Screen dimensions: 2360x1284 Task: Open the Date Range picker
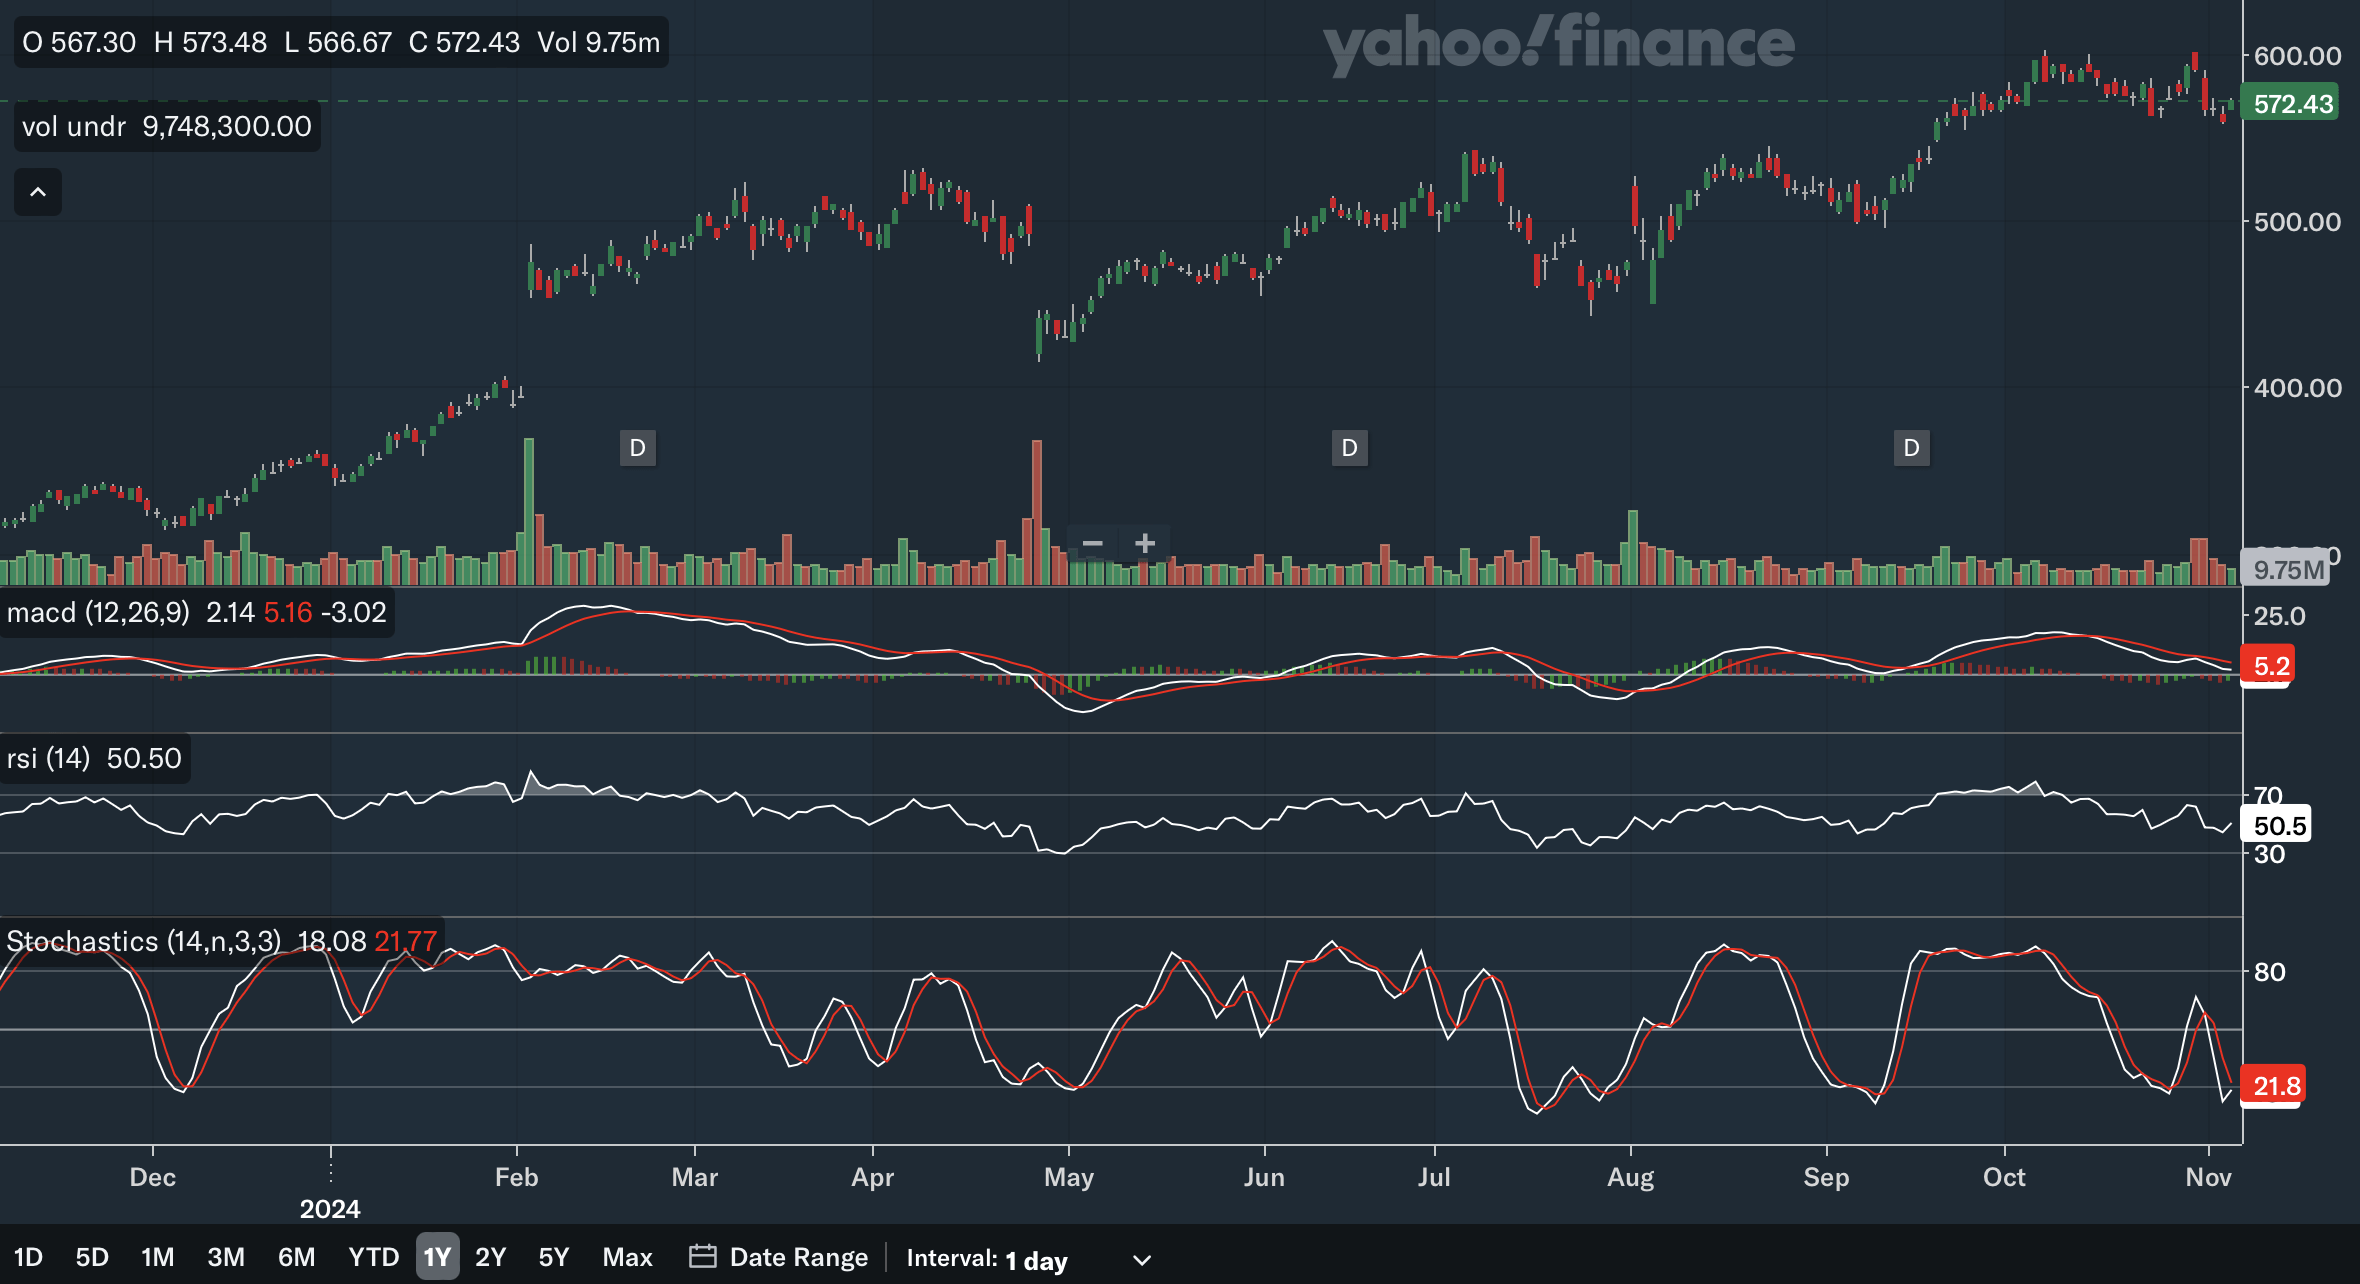pyautogui.click(x=798, y=1257)
